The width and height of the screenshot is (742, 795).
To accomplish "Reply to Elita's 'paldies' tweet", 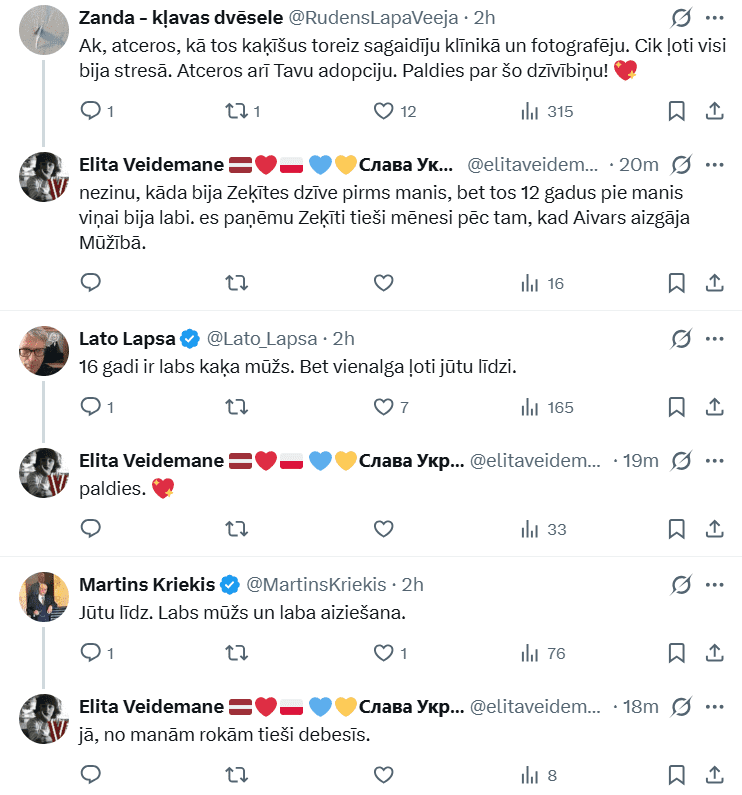I will [91, 529].
